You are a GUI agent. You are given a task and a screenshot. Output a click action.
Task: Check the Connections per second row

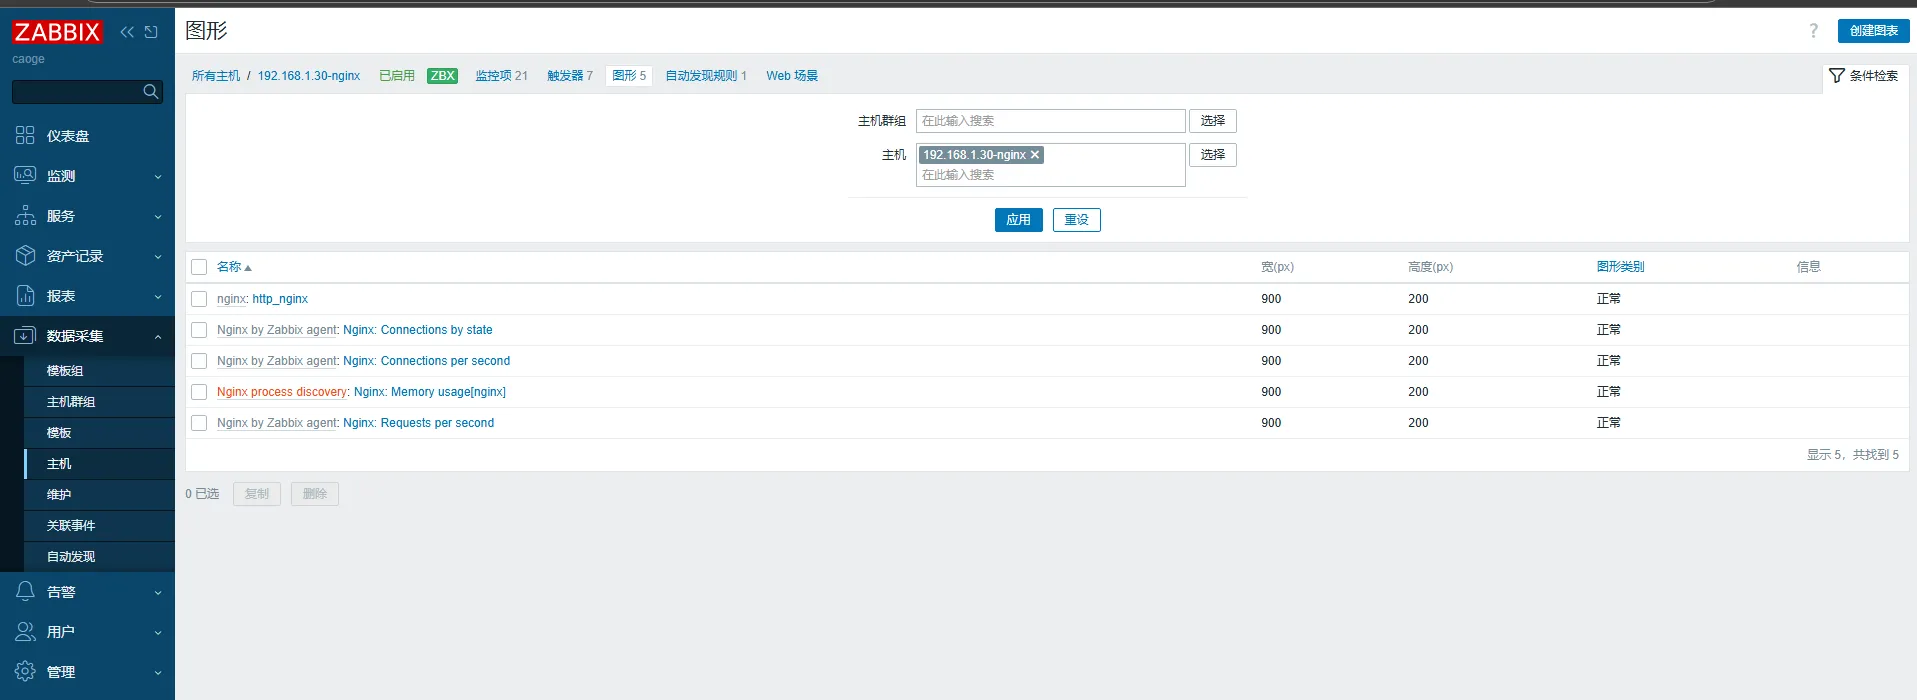coord(199,361)
